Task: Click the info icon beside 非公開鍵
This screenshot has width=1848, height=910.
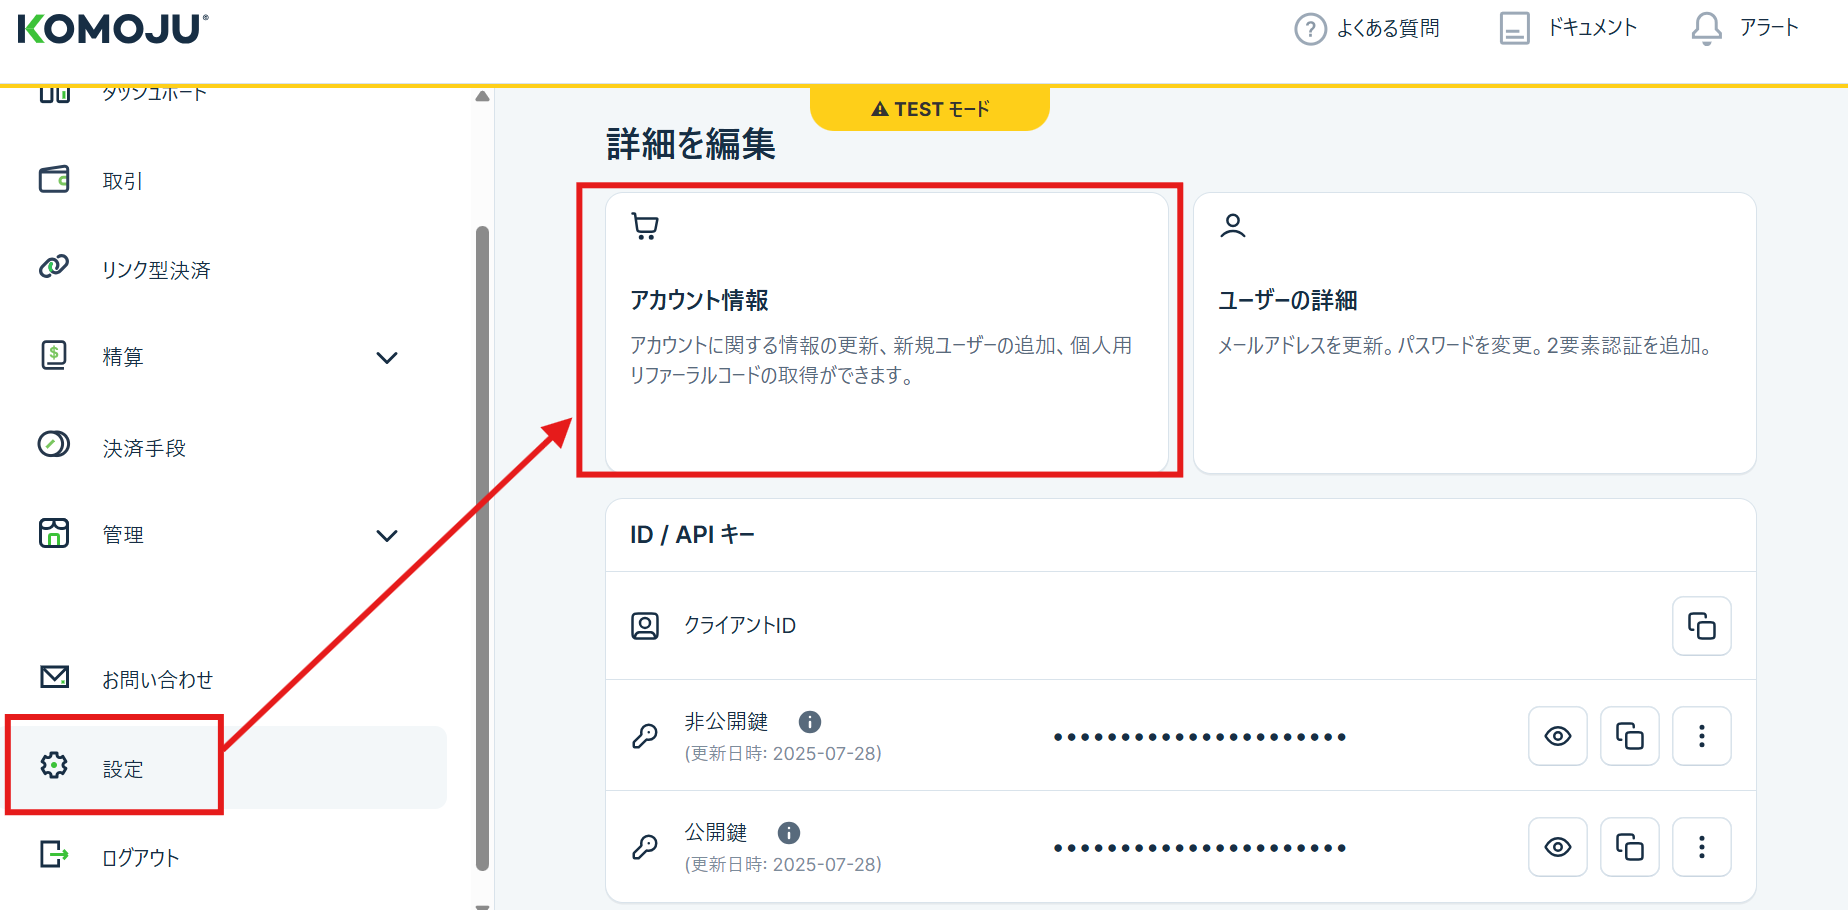Action: [x=810, y=722]
